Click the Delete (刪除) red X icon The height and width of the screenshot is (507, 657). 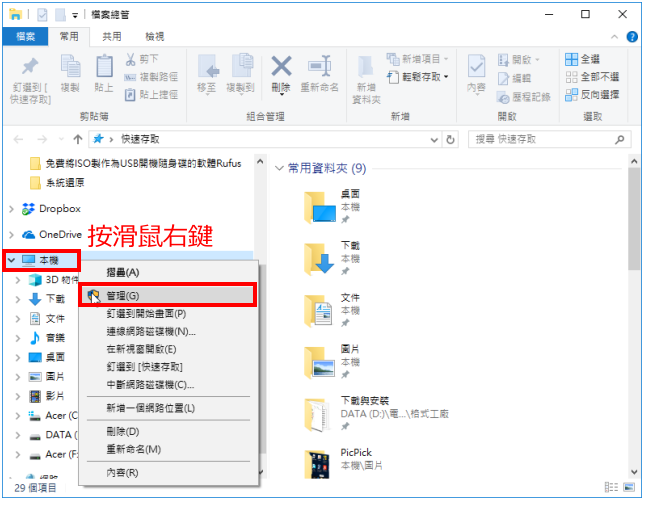[281, 67]
